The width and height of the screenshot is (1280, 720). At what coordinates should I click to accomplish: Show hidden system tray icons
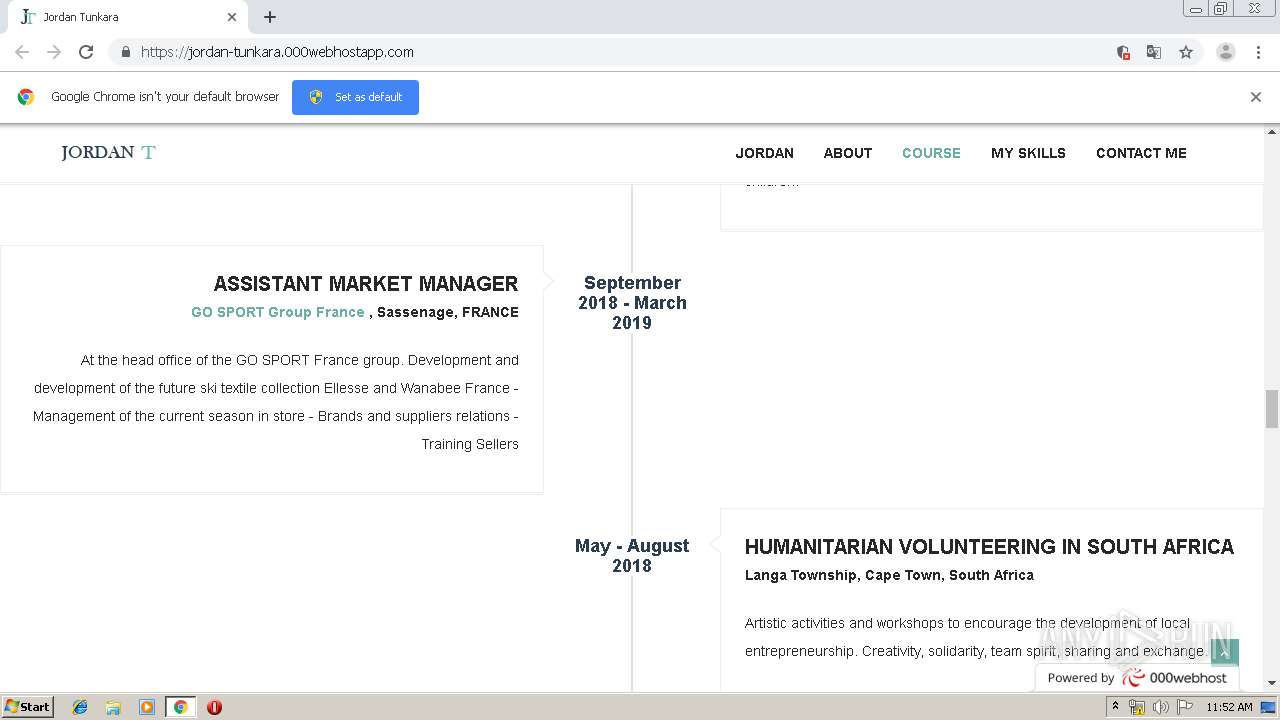click(1115, 707)
